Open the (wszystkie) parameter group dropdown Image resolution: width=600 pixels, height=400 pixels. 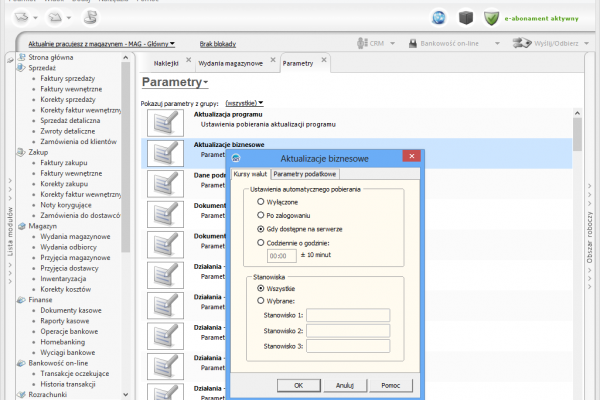point(245,102)
